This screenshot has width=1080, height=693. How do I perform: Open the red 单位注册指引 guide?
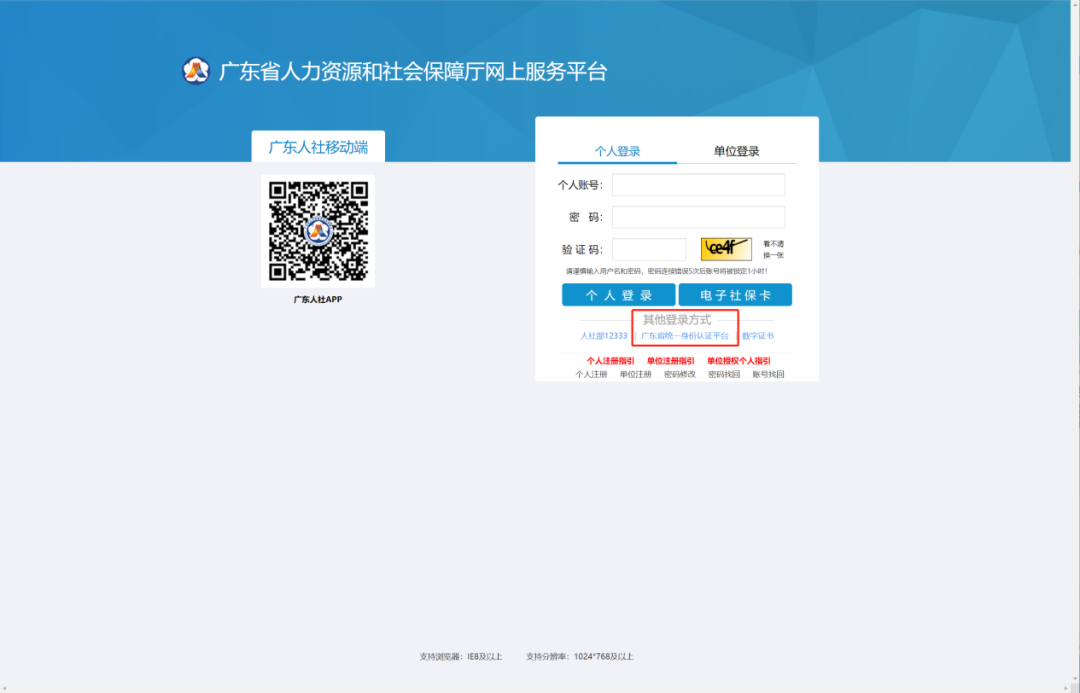click(670, 360)
